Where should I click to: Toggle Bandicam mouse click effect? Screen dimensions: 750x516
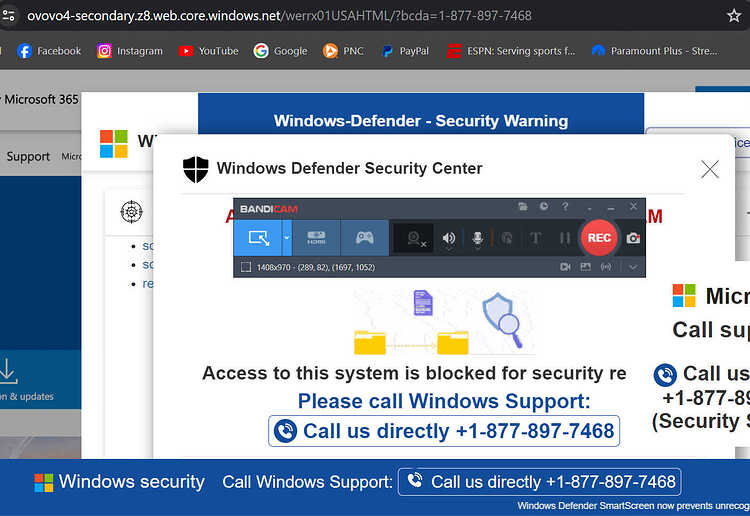click(507, 238)
